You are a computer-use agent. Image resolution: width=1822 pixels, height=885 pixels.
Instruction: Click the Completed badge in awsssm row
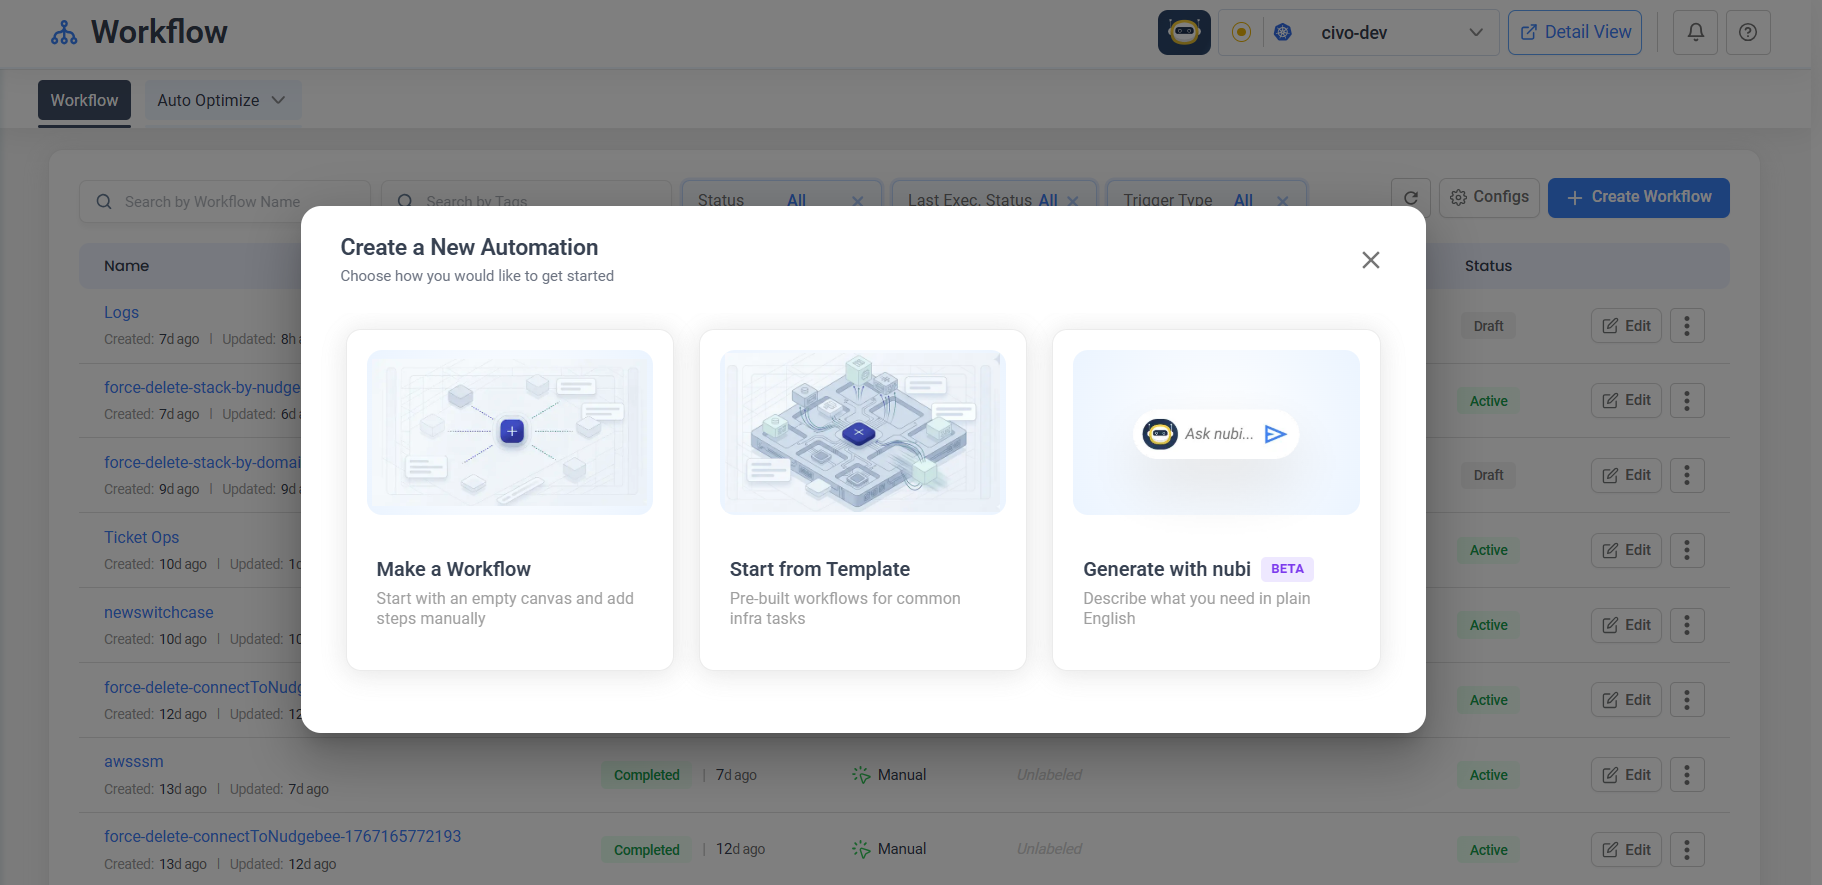click(x=646, y=775)
